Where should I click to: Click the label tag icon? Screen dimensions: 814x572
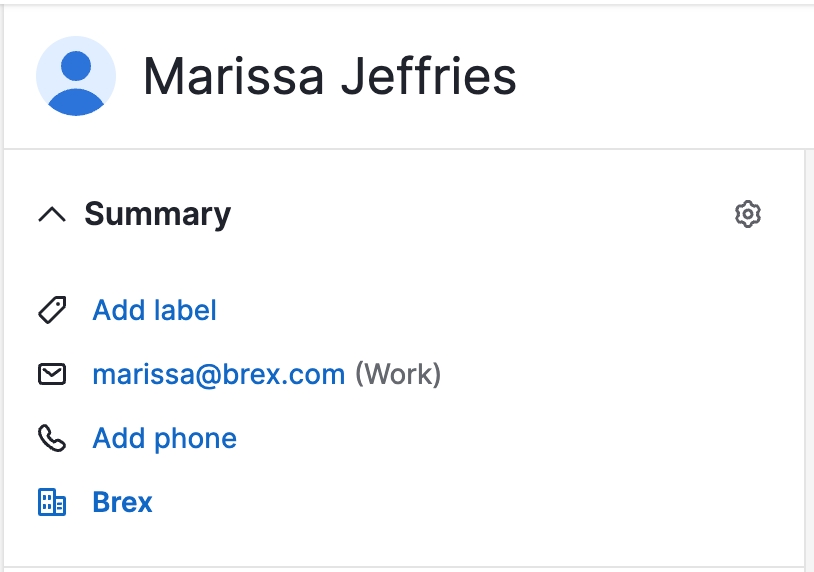tap(52, 310)
